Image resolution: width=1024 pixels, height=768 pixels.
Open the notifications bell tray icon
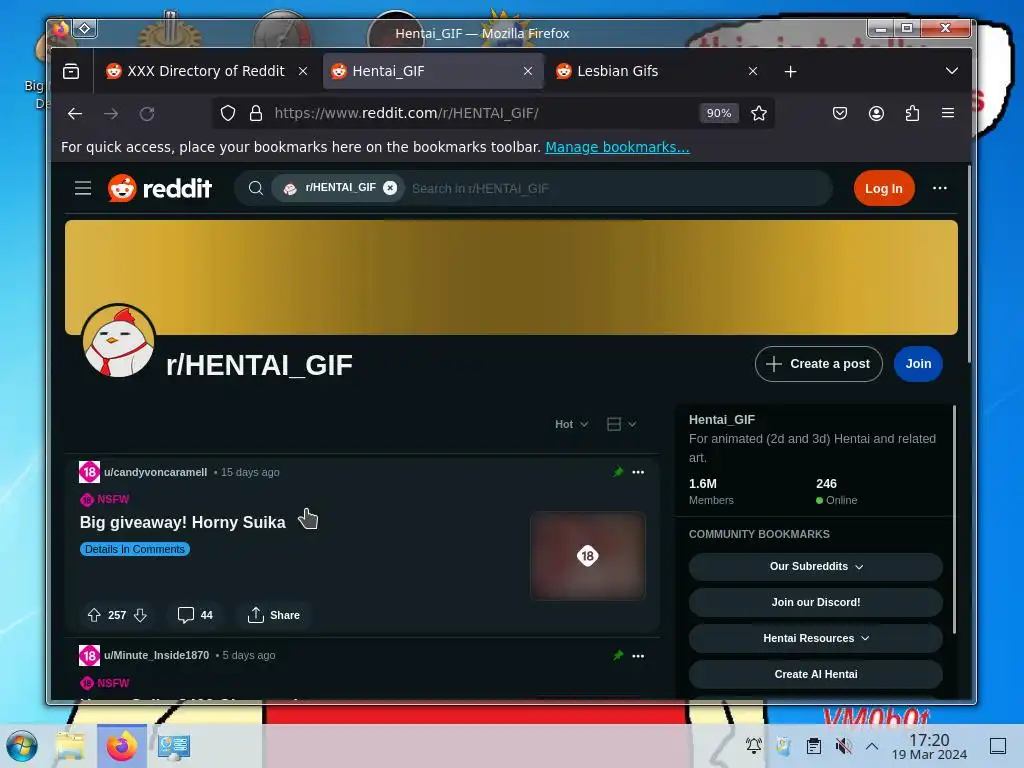pyautogui.click(x=754, y=746)
